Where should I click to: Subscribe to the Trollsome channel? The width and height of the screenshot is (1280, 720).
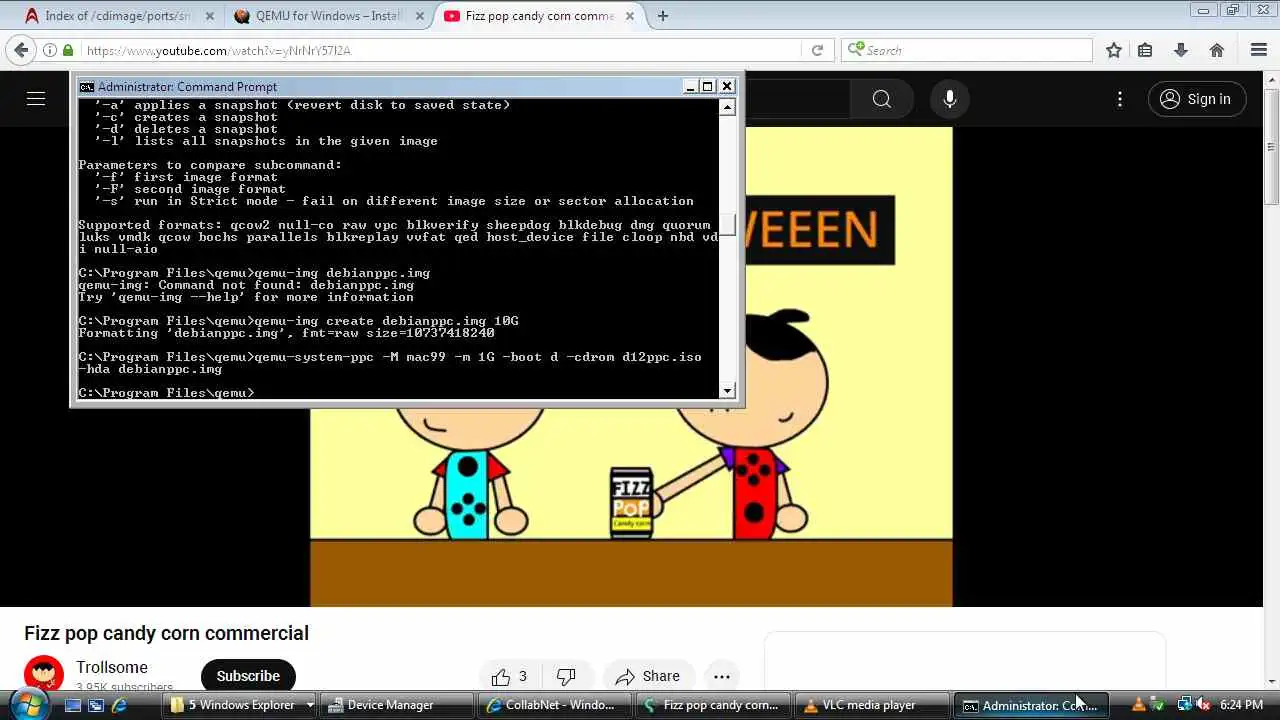click(248, 676)
